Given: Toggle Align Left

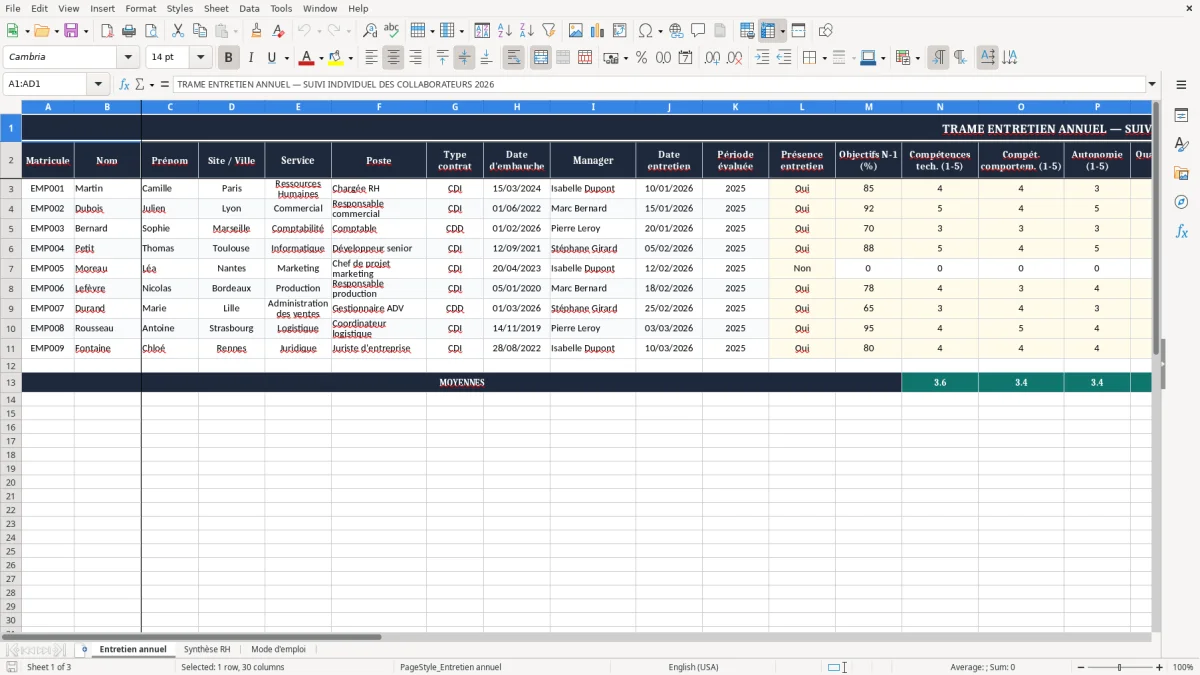Looking at the screenshot, I should 371,58.
